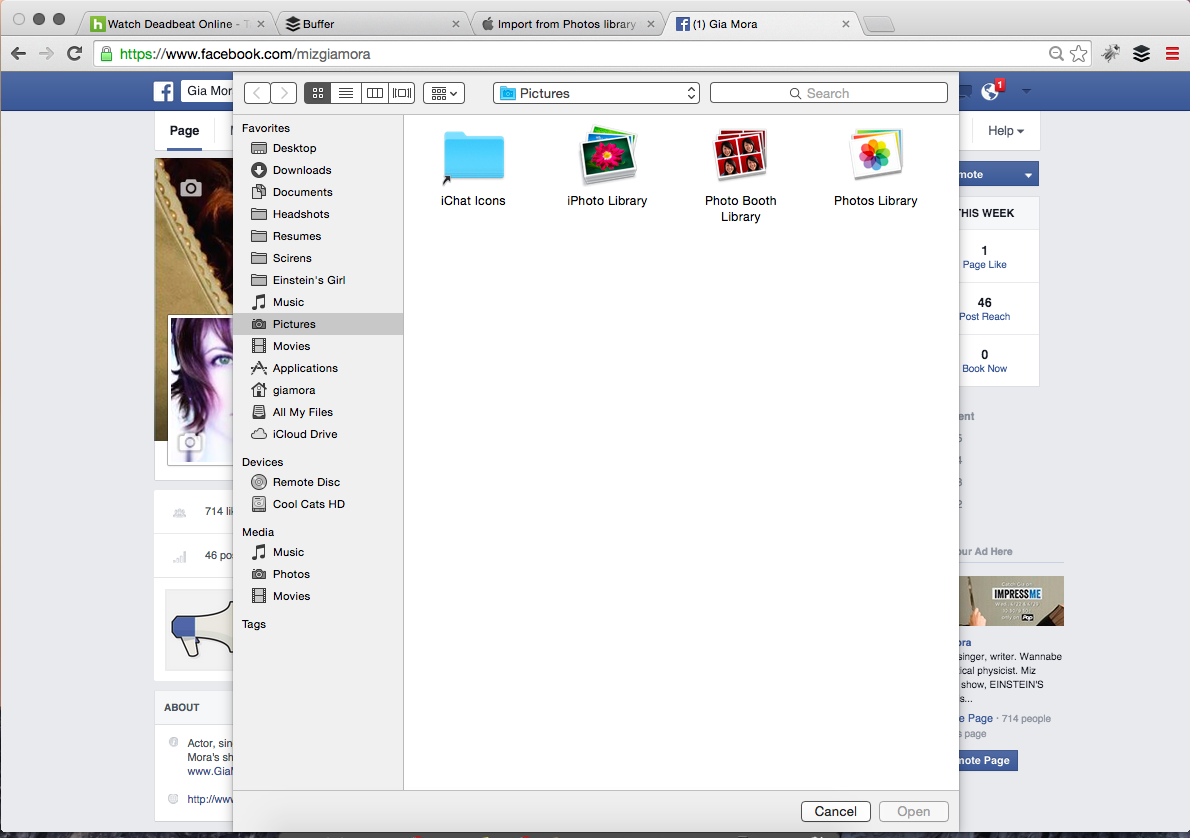Click the cover photo camera icon
Image resolution: width=1190 pixels, height=838 pixels.
191,187
